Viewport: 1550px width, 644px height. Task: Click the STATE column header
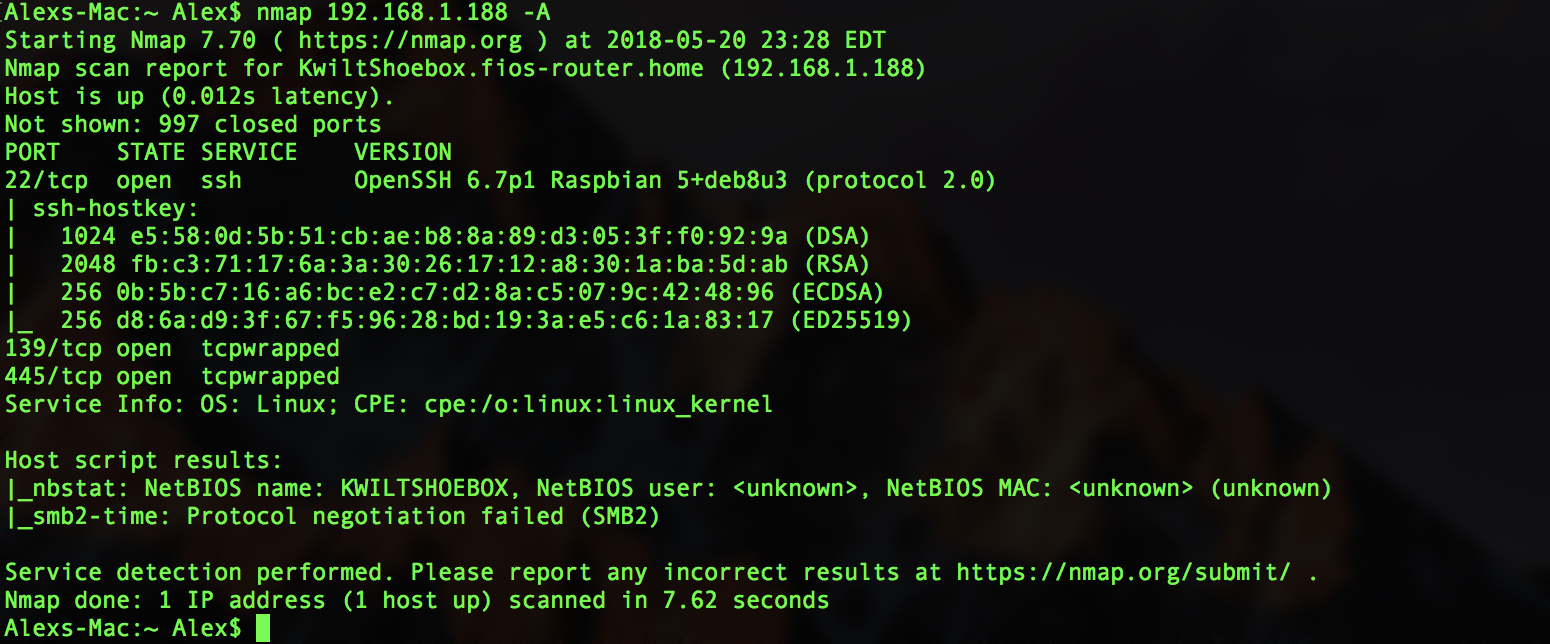(151, 153)
